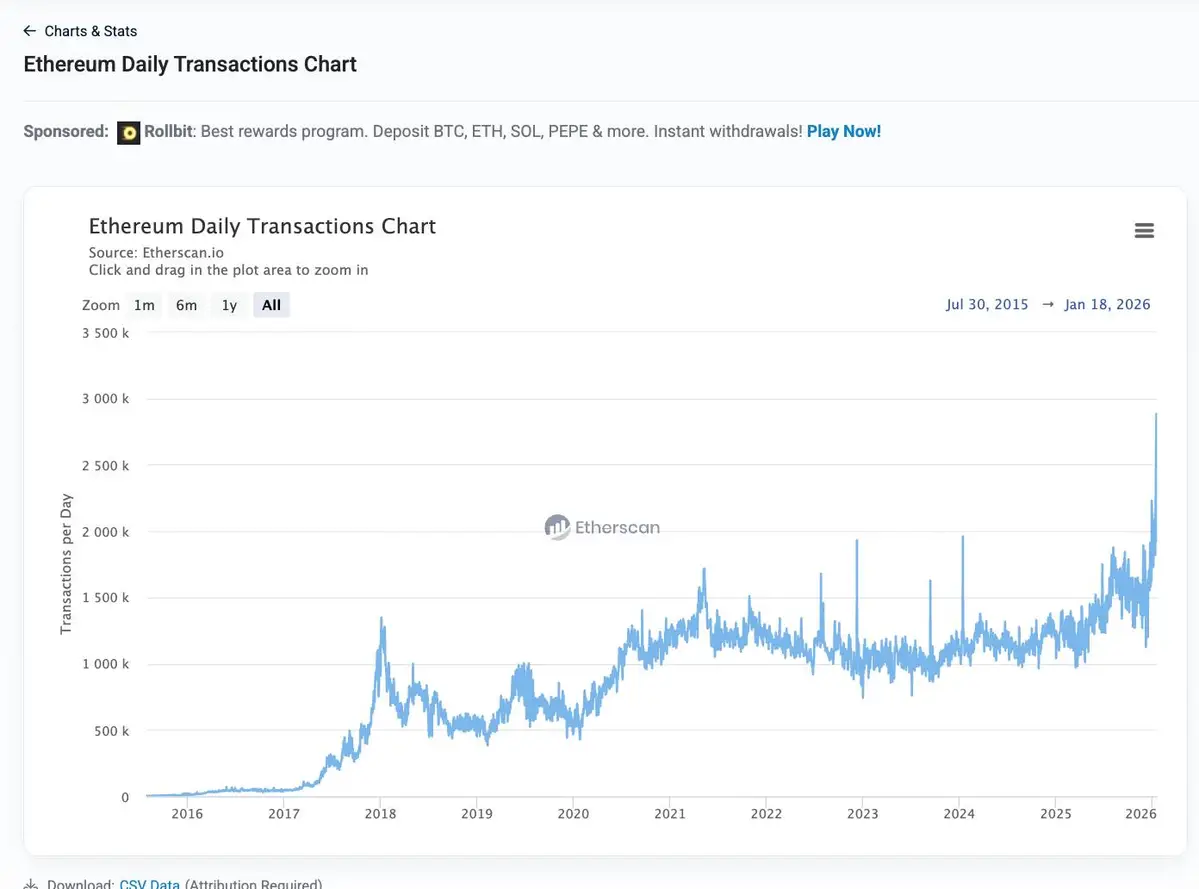Return to Charts & Stats

91,31
